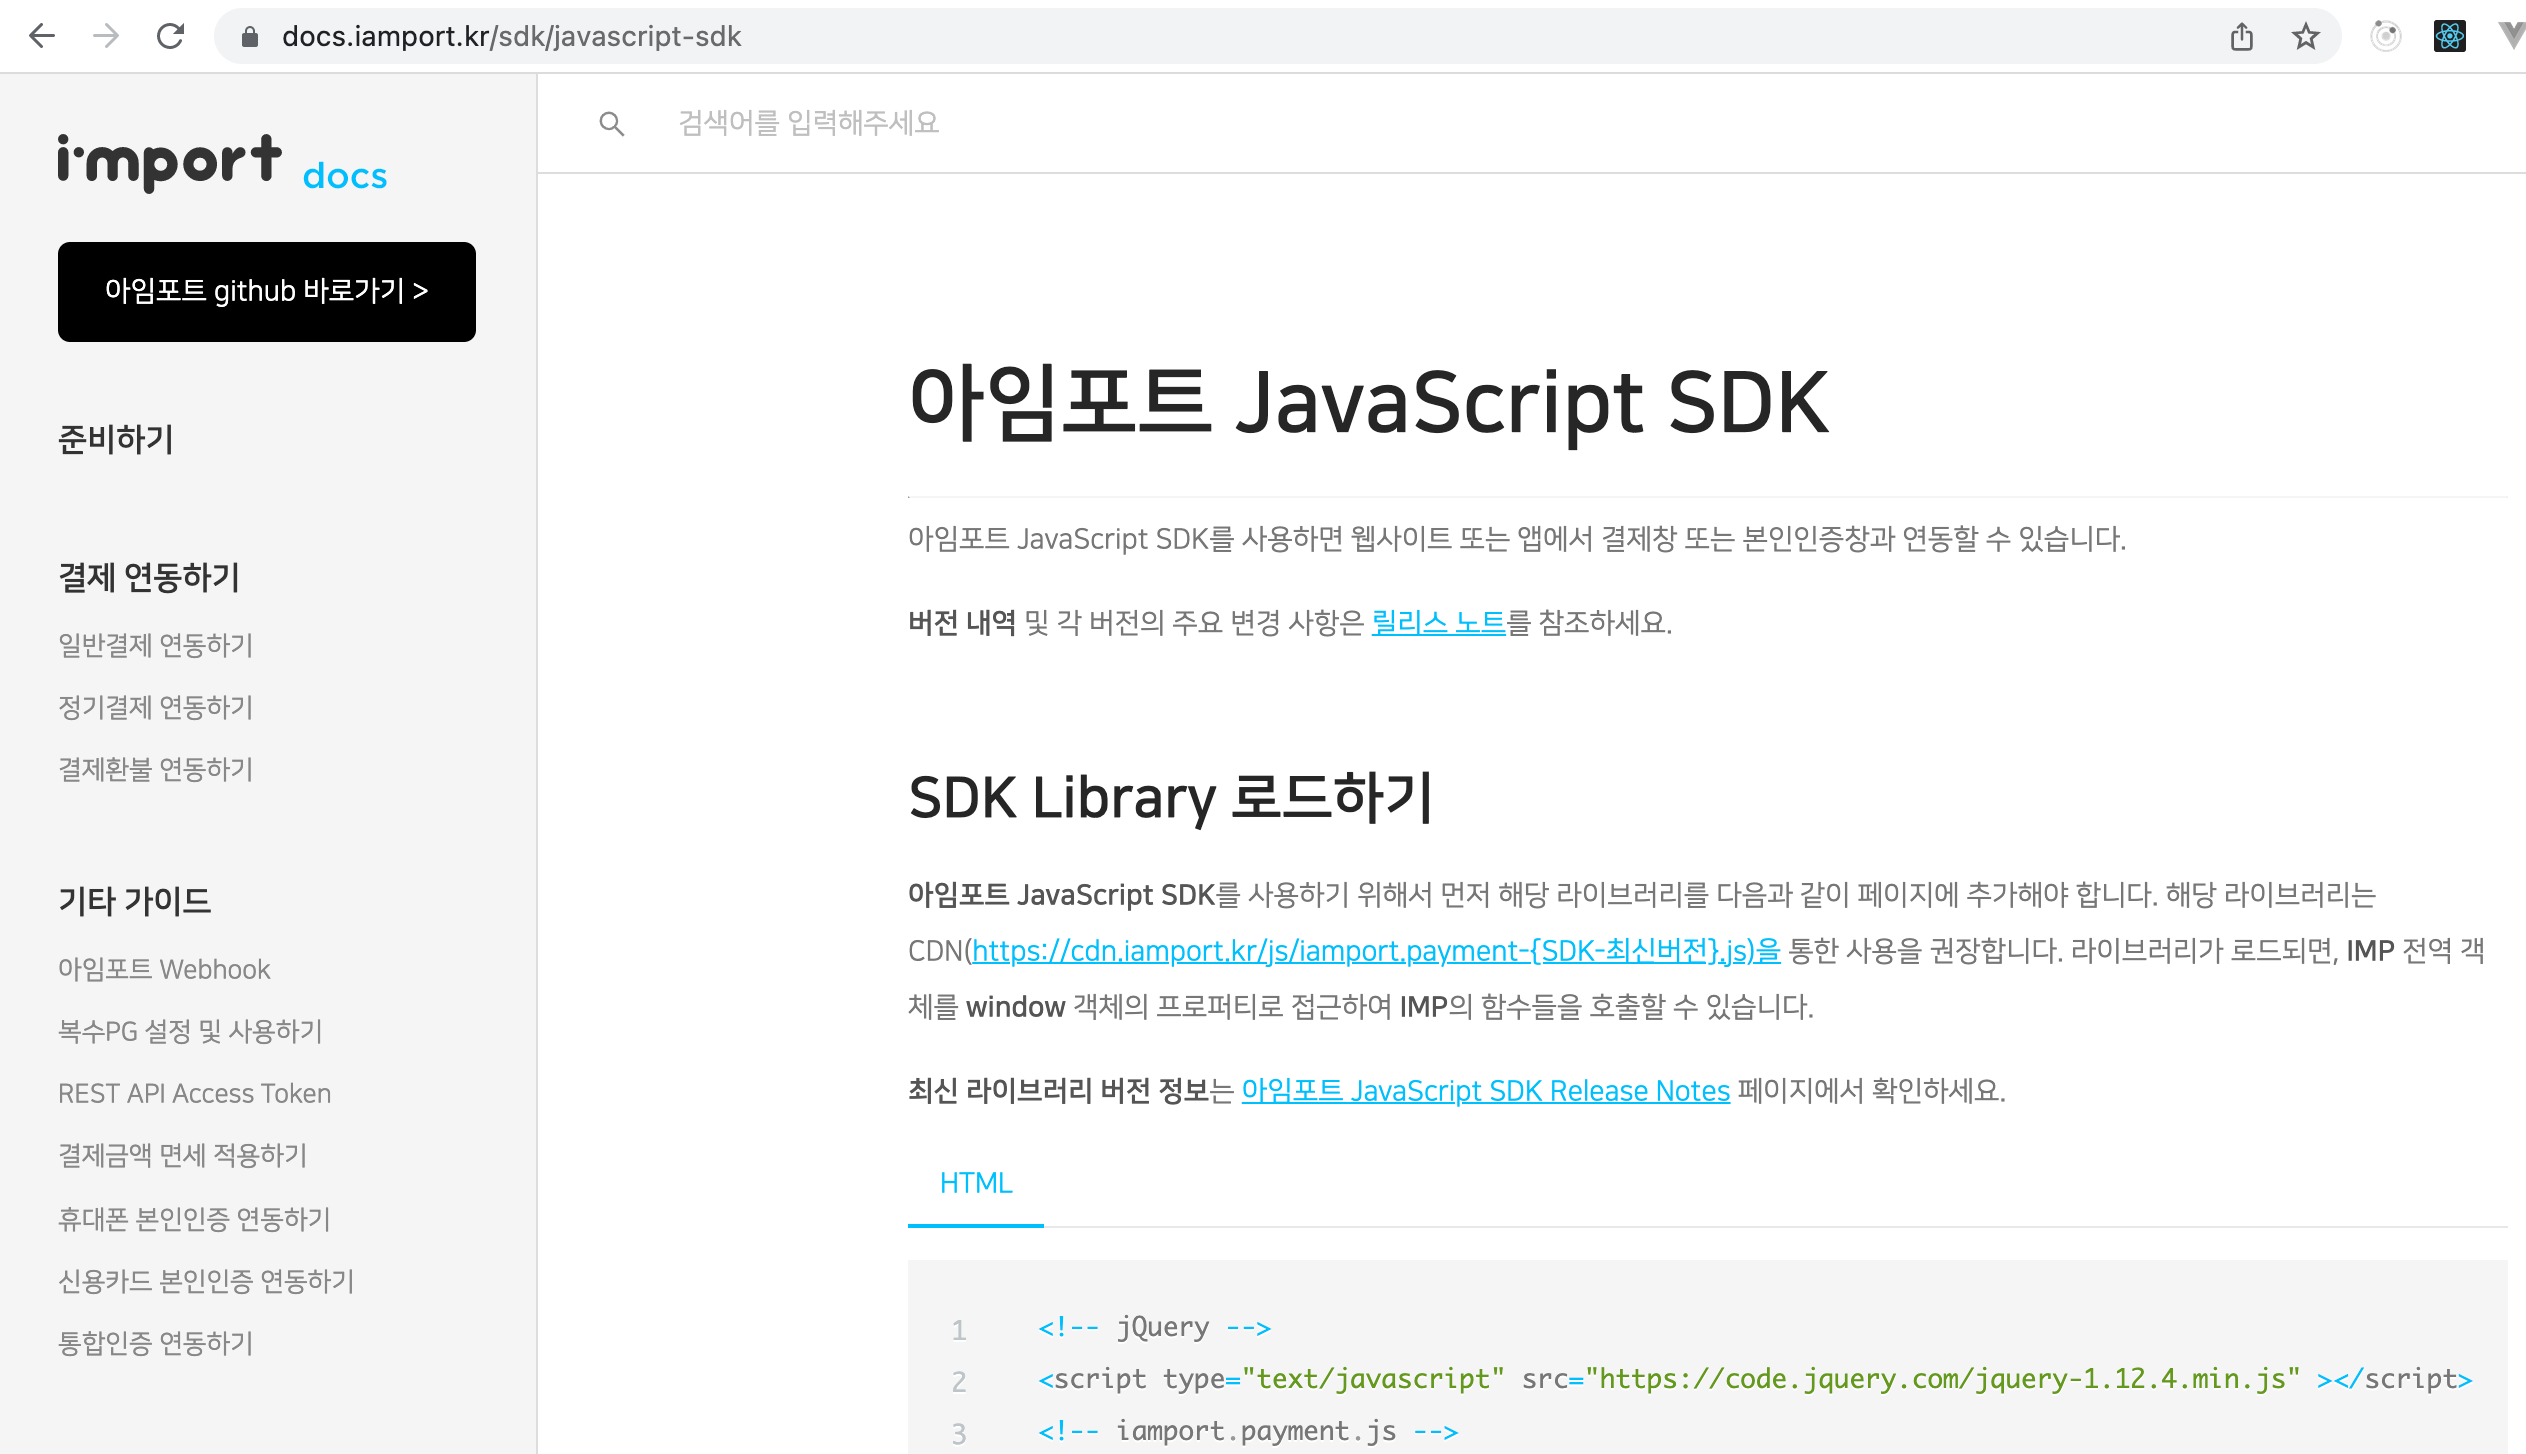This screenshot has width=2526, height=1454.
Task: Open 신용카드 본인인증 연동하기 guide
Action: (x=206, y=1281)
